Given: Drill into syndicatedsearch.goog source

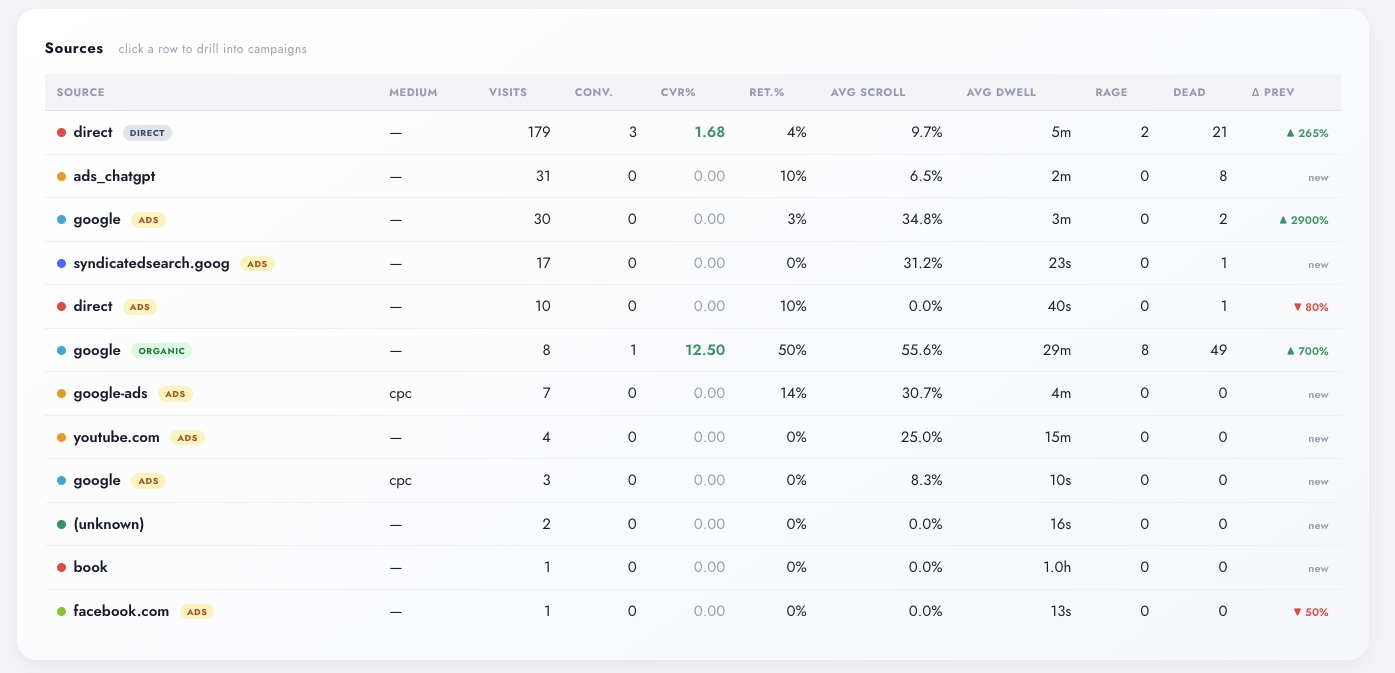Looking at the screenshot, I should tap(693, 263).
